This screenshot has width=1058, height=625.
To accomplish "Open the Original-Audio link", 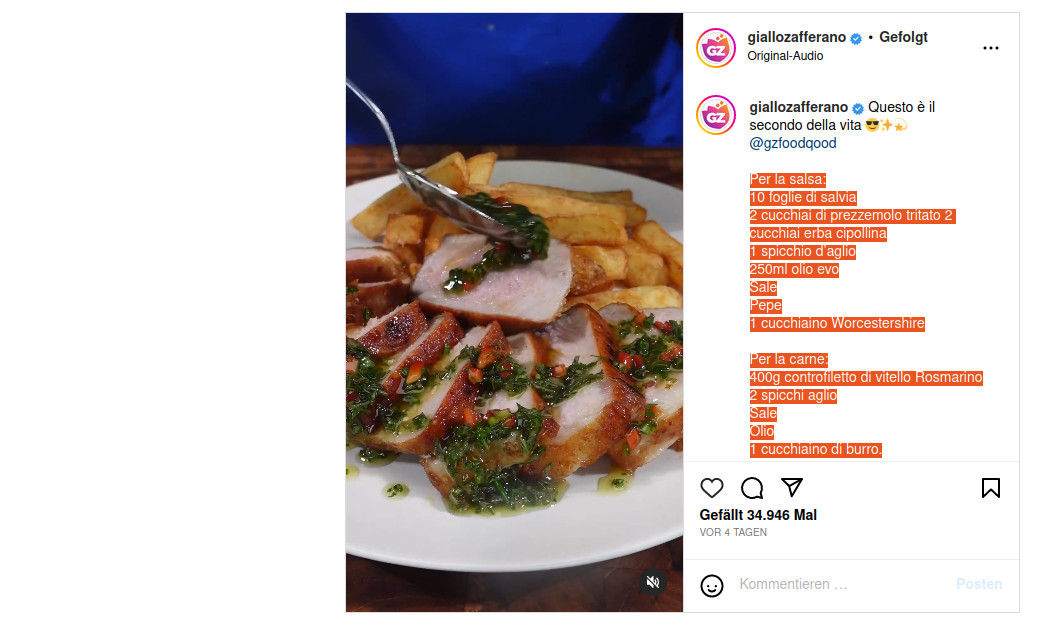I will [785, 56].
